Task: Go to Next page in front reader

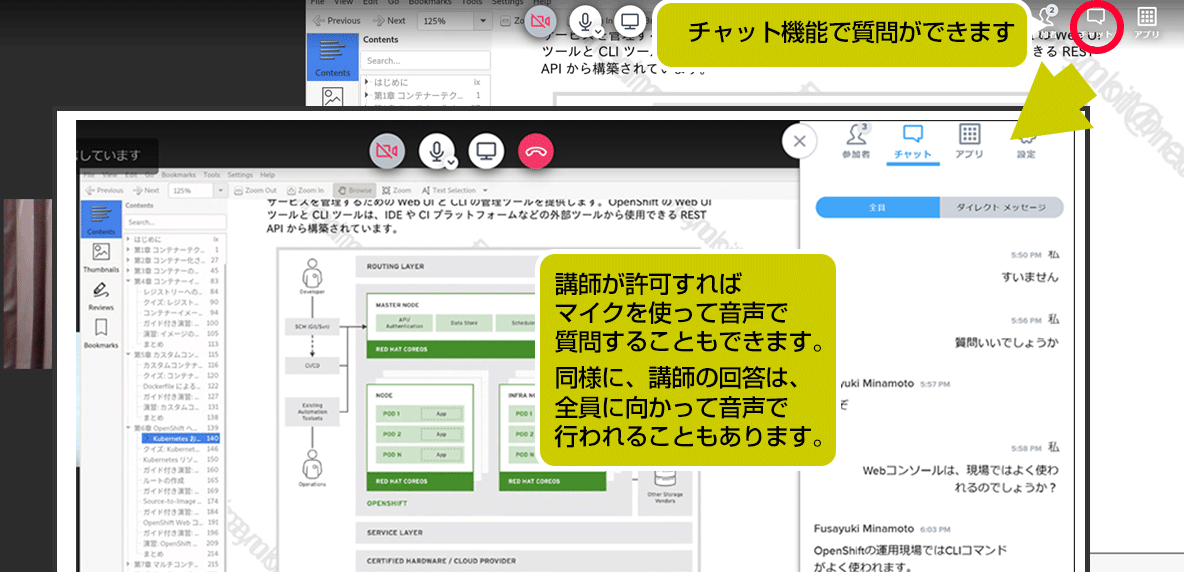Action: click(146, 191)
